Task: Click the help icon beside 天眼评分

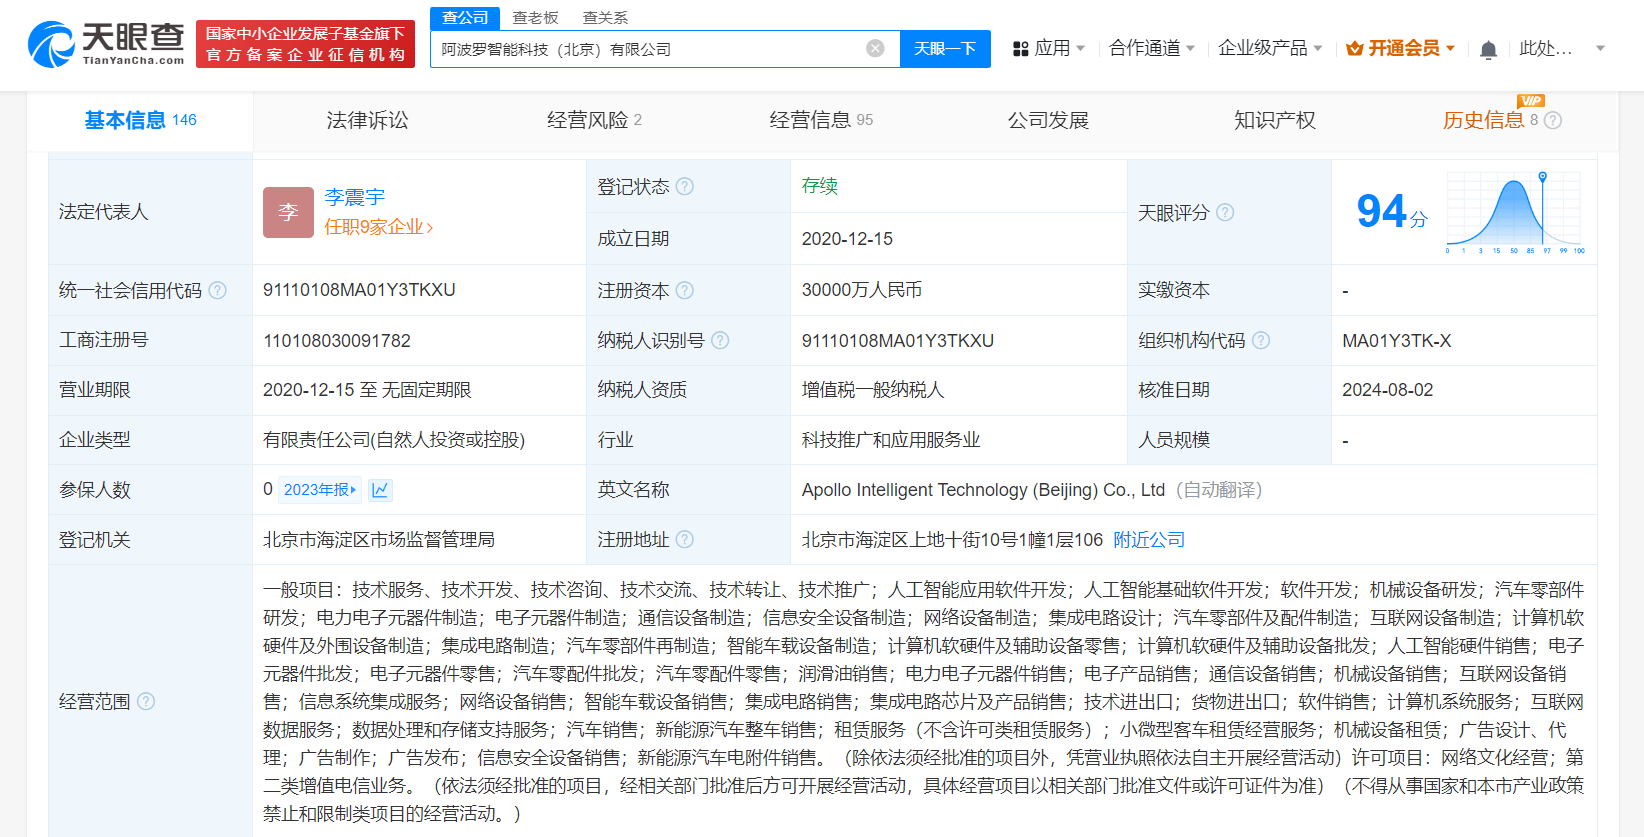Action: pyautogui.click(x=1225, y=213)
